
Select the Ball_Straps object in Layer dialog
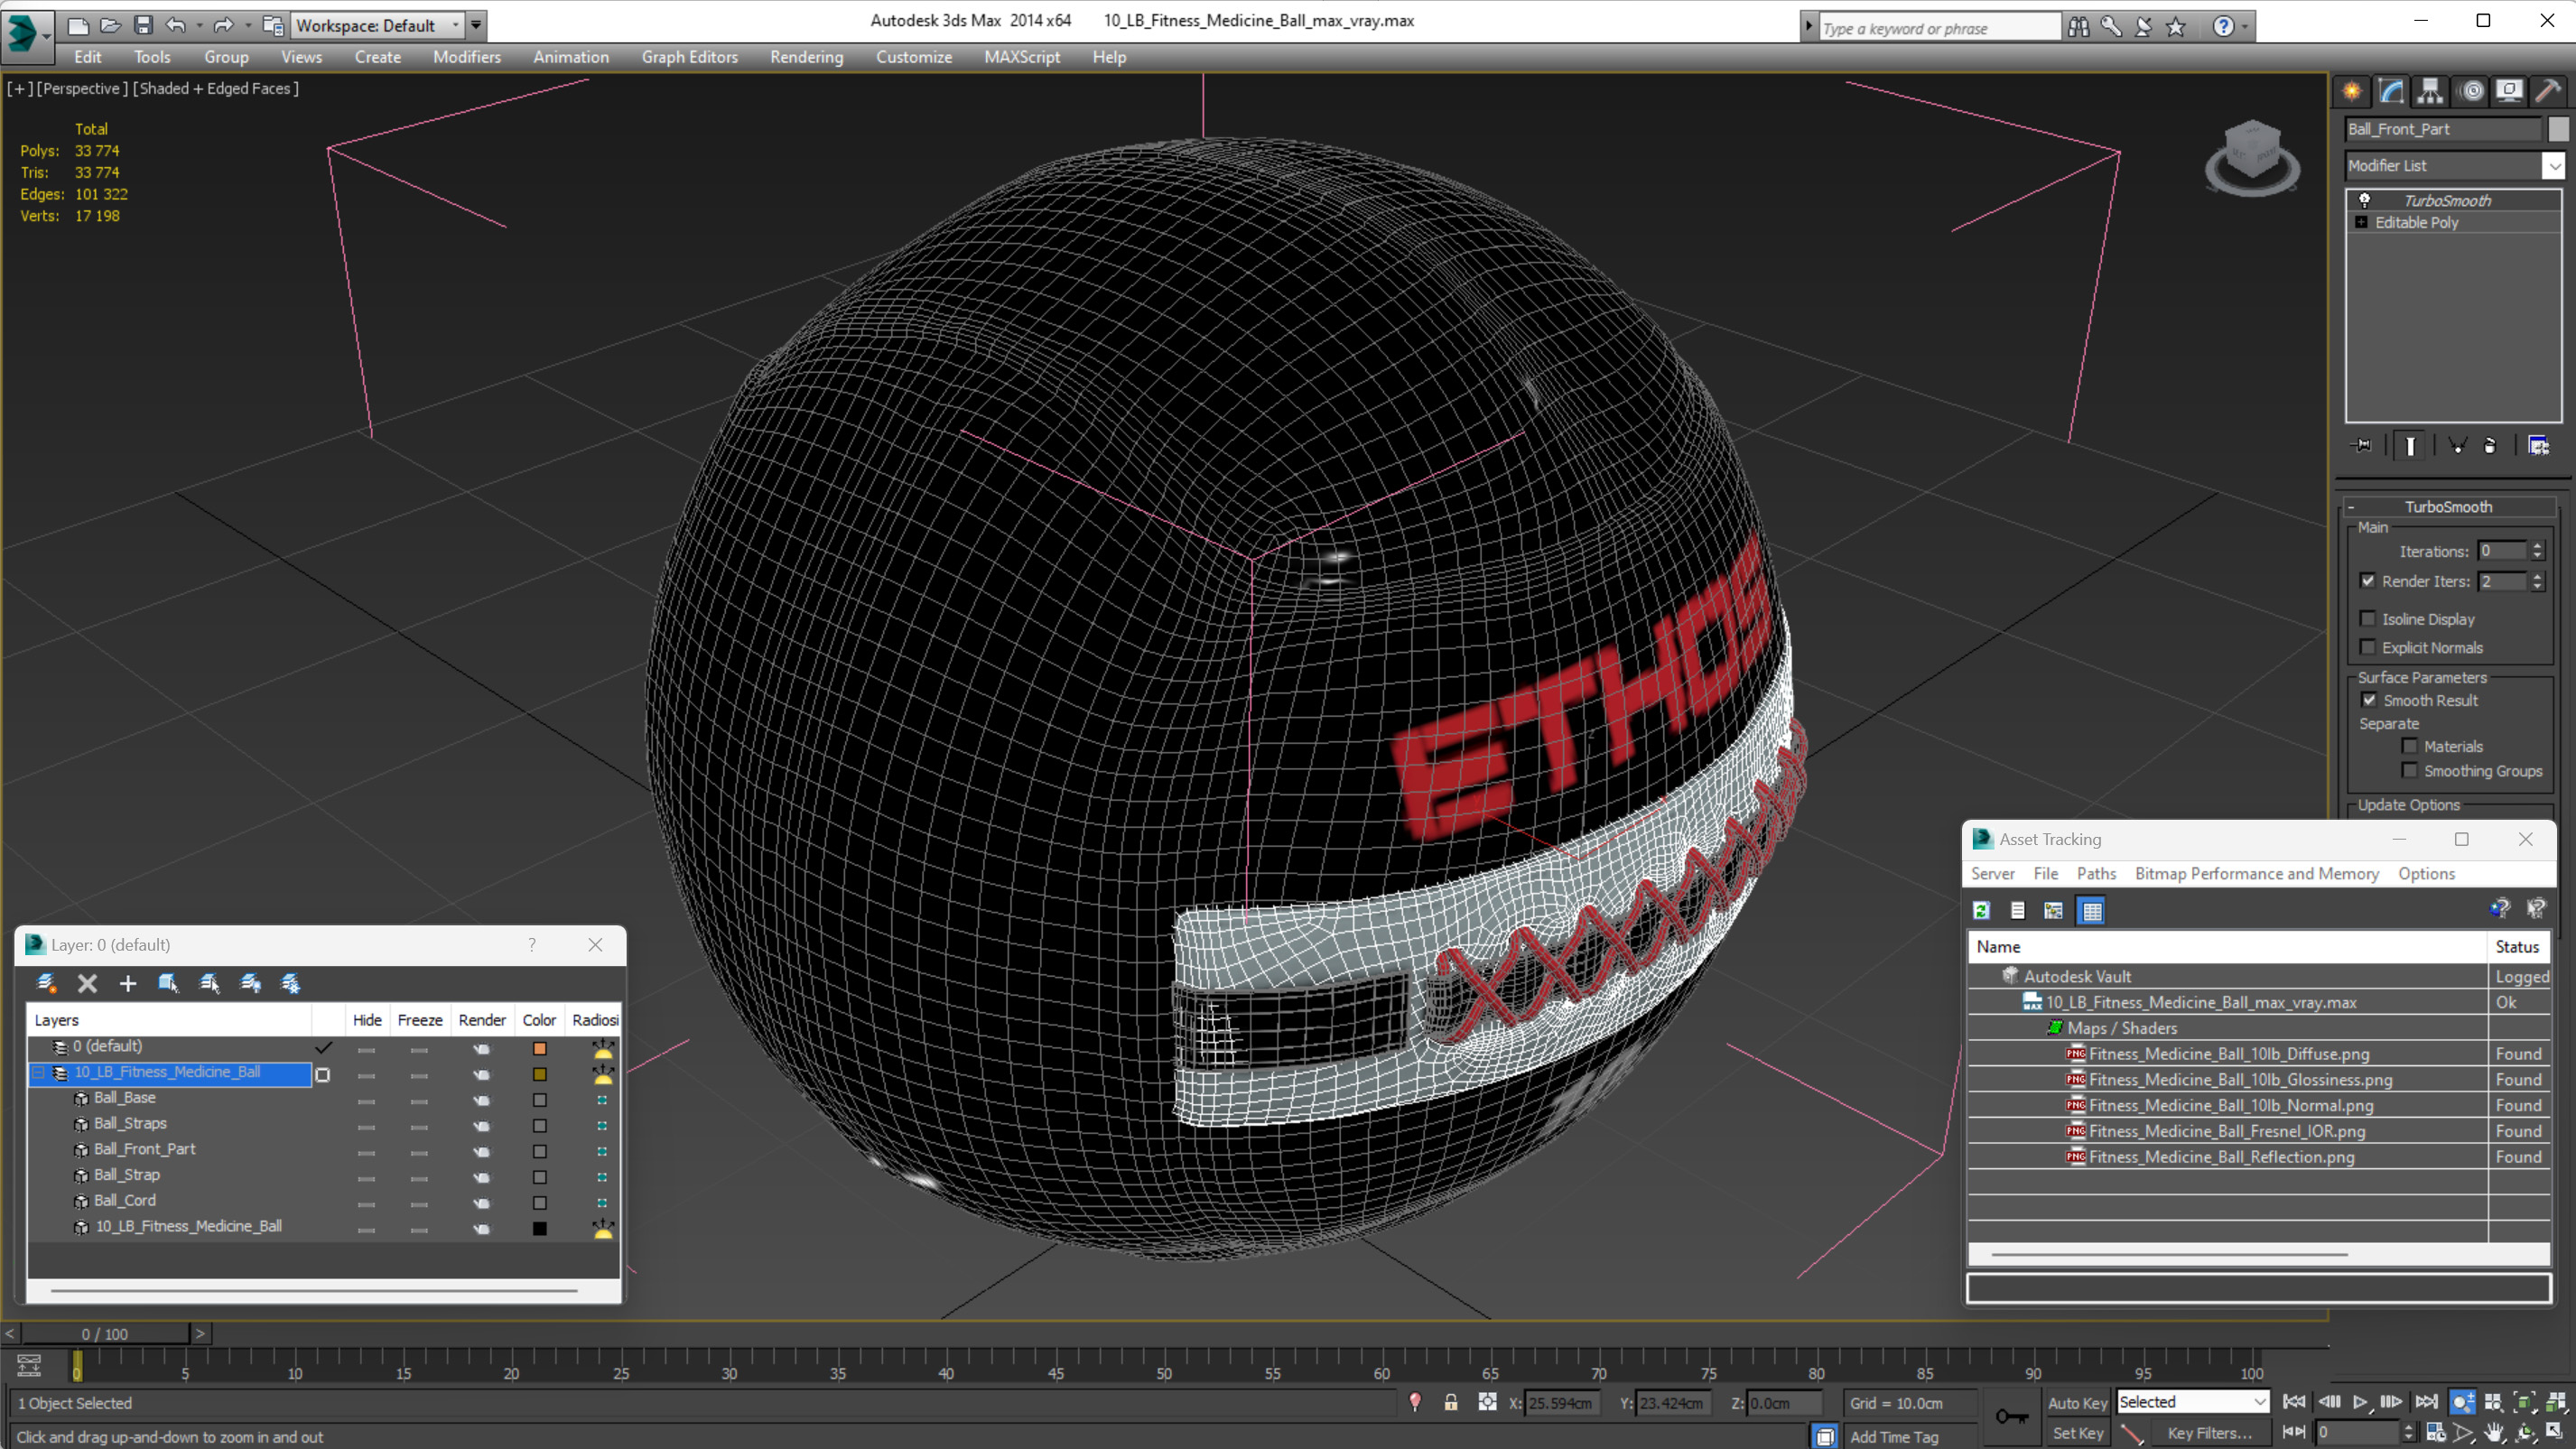tap(130, 1123)
